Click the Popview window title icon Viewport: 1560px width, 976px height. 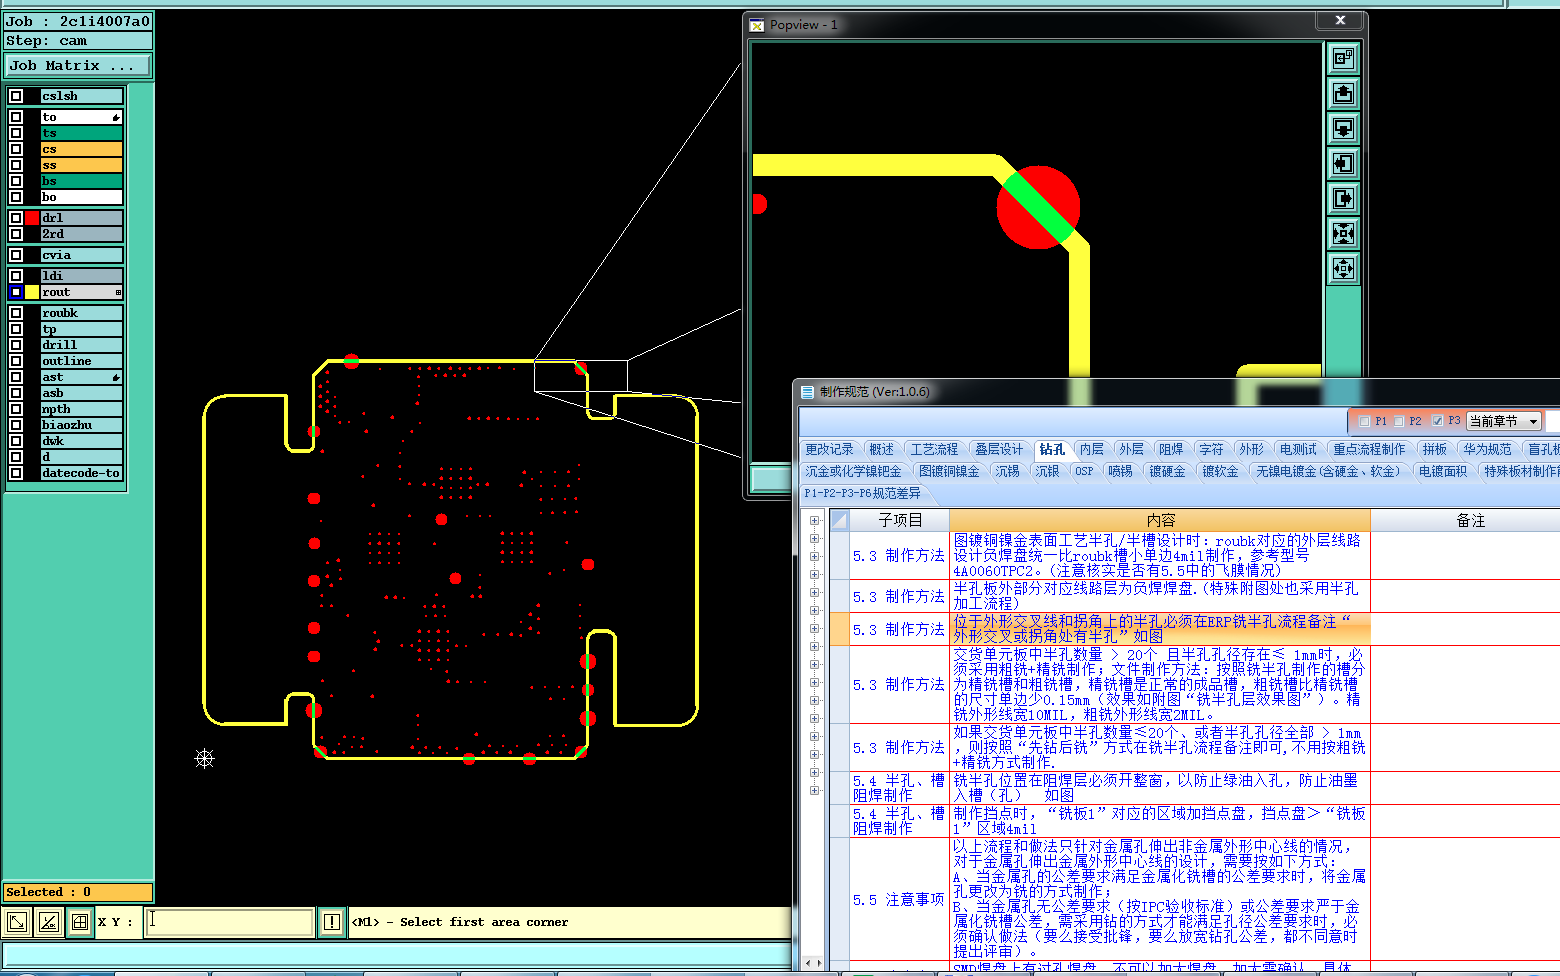(757, 25)
